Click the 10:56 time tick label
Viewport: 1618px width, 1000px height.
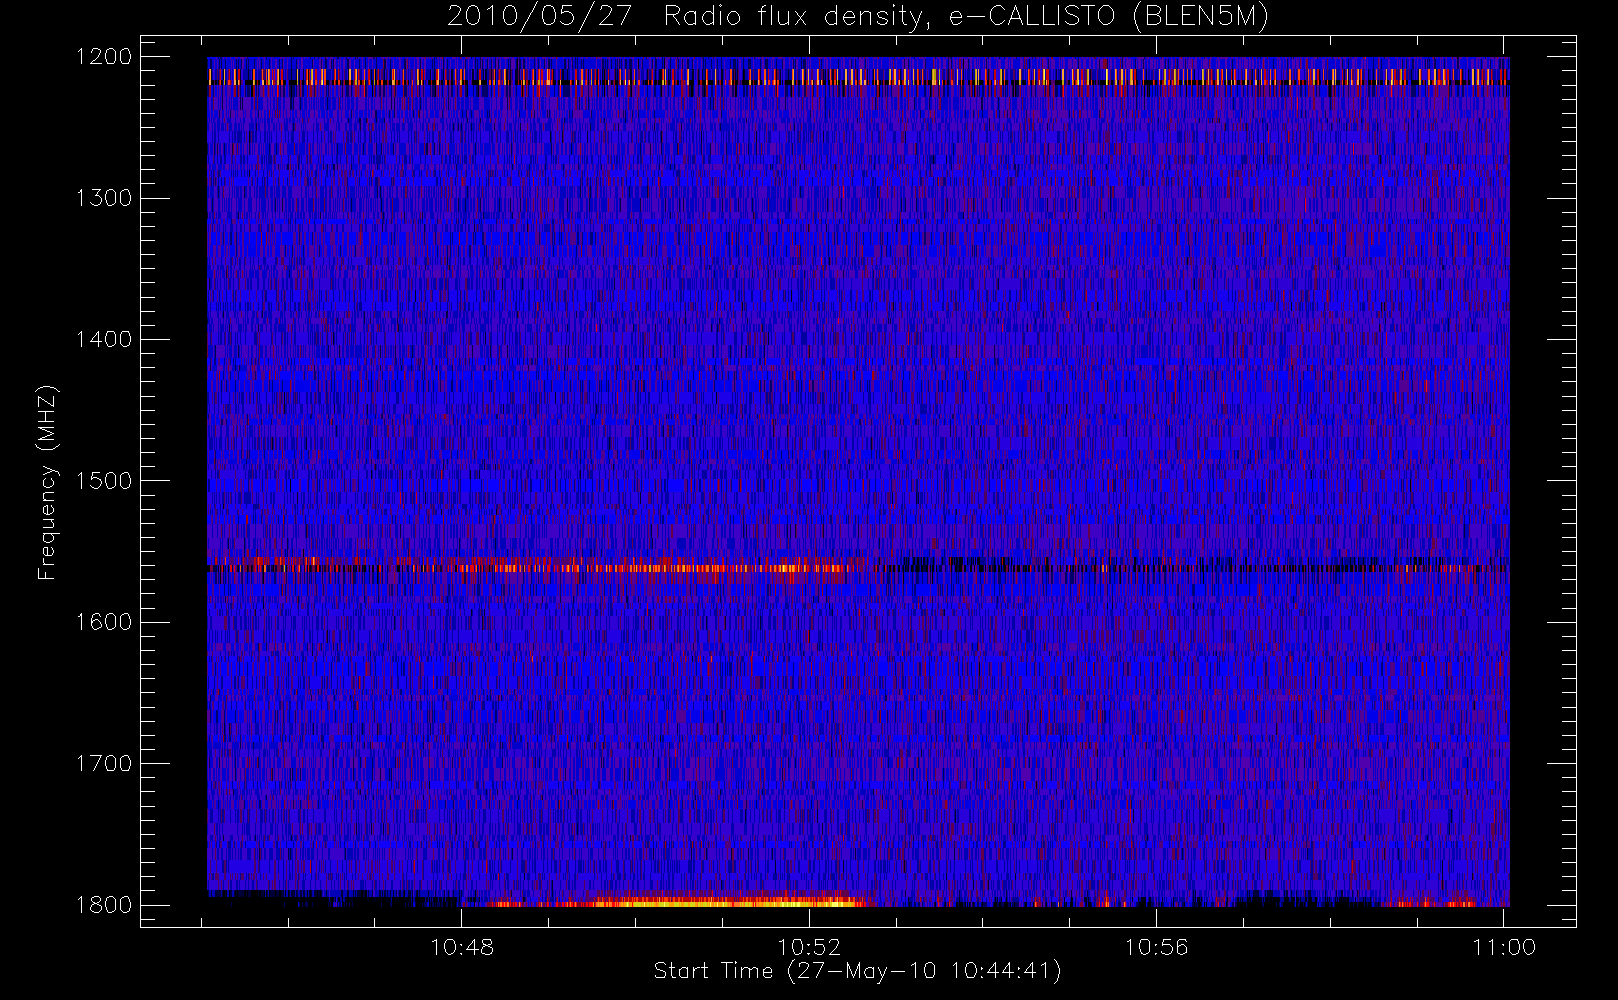click(1157, 947)
